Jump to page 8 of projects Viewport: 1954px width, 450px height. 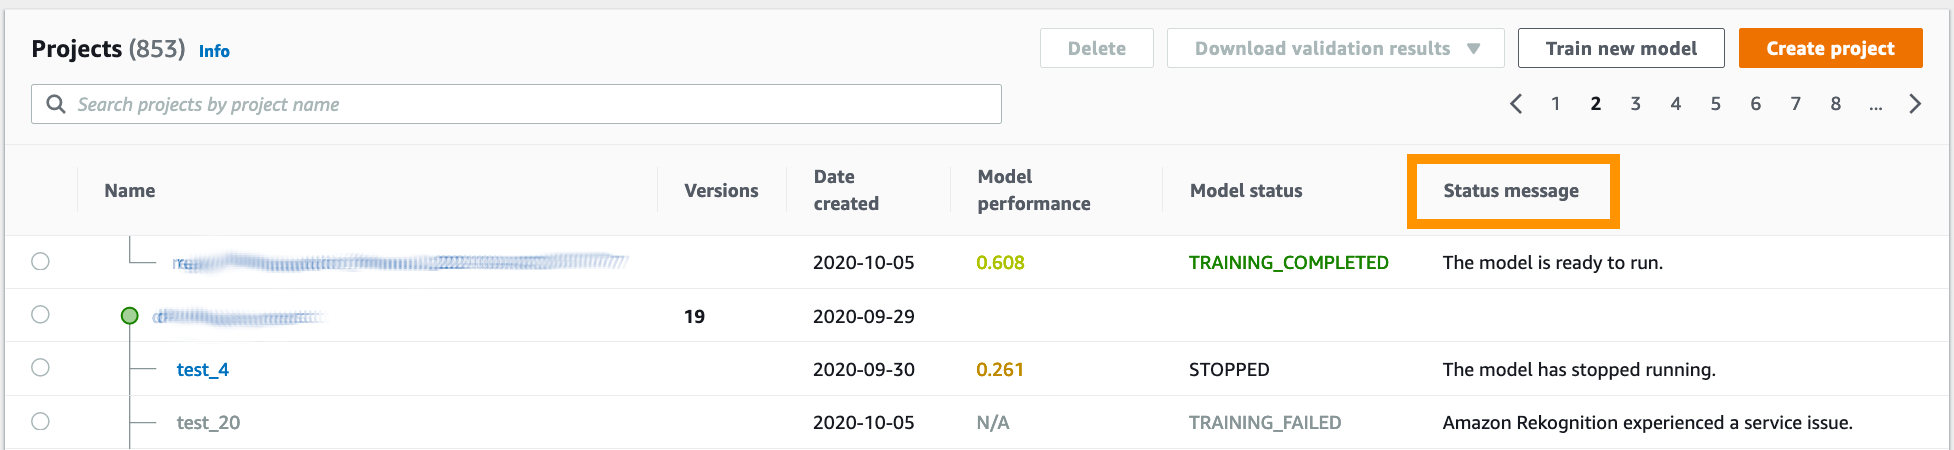pyautogui.click(x=1835, y=104)
